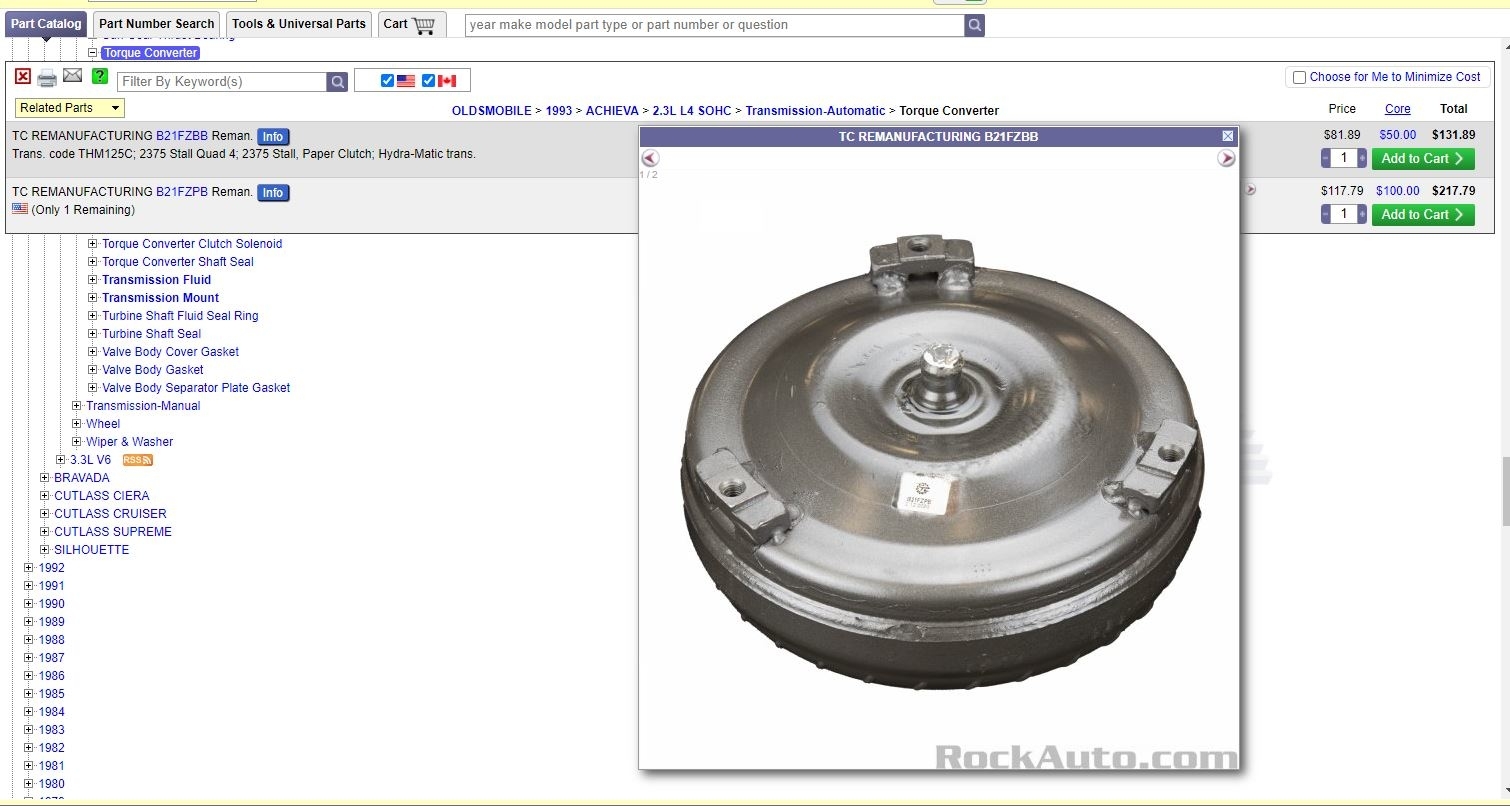
Task: Decrease quantity for the $217.79 item
Action: (x=1326, y=214)
